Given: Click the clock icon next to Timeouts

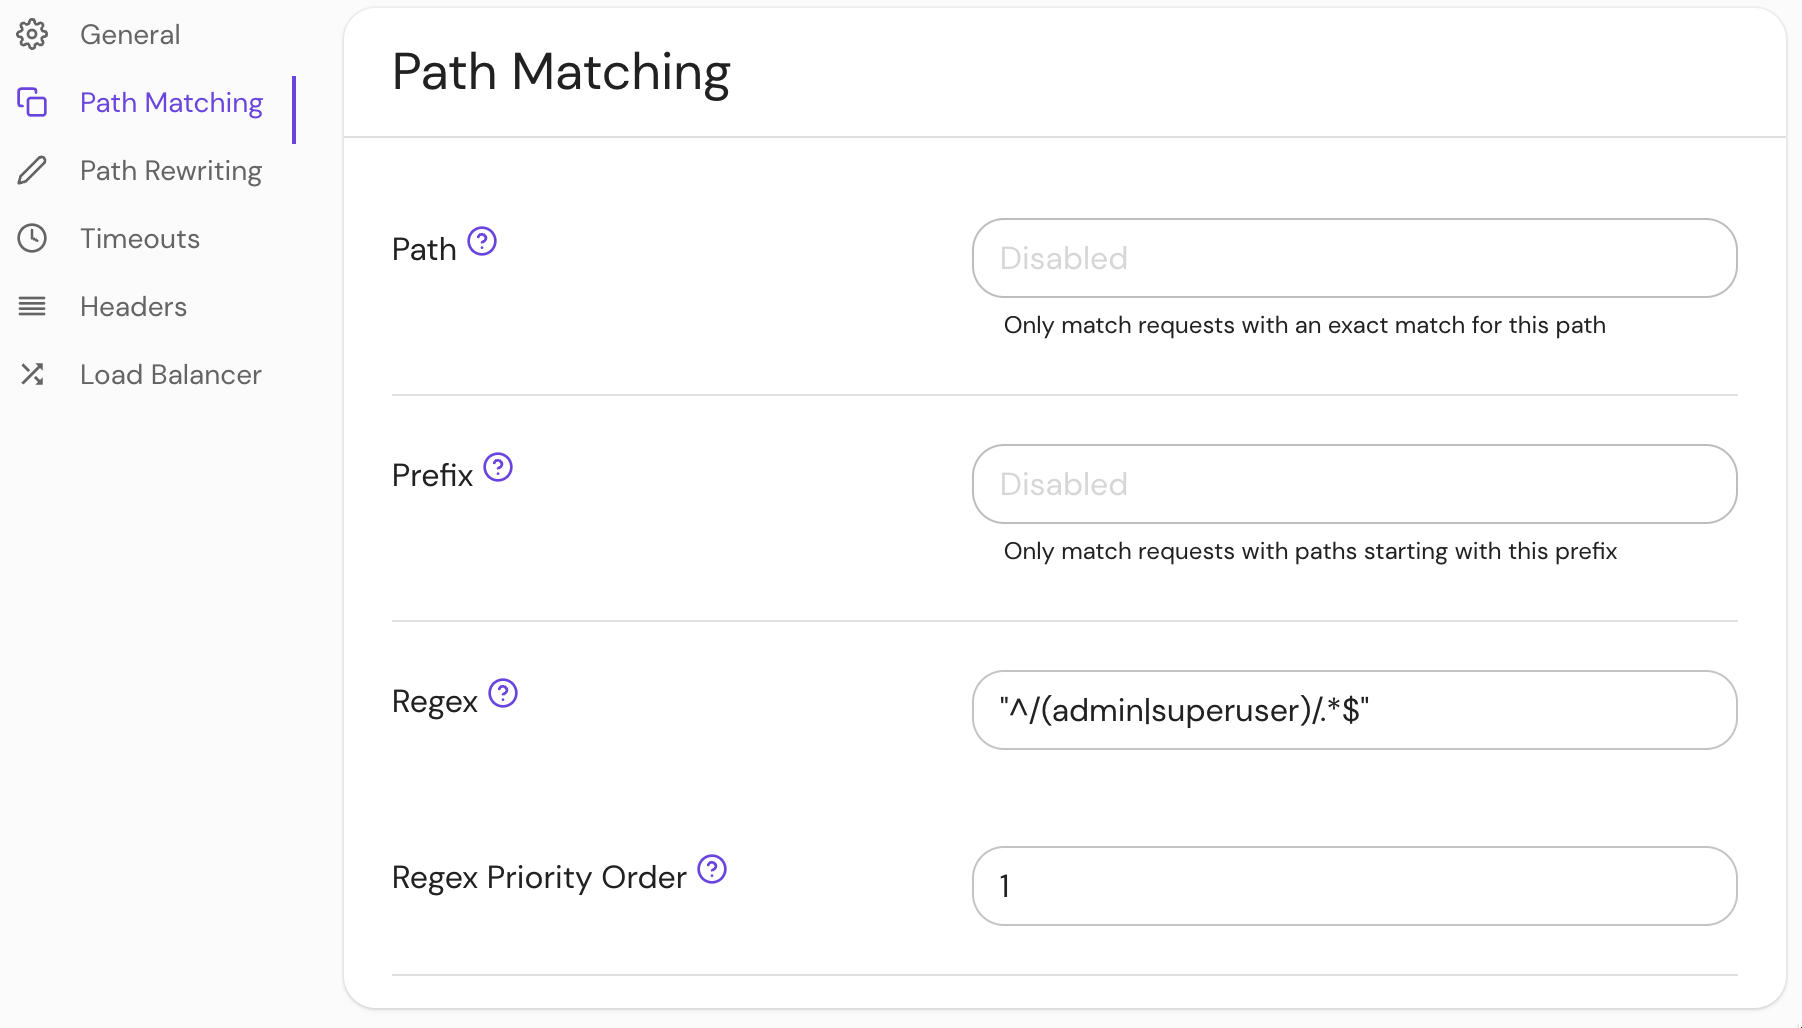Looking at the screenshot, I should click(33, 238).
